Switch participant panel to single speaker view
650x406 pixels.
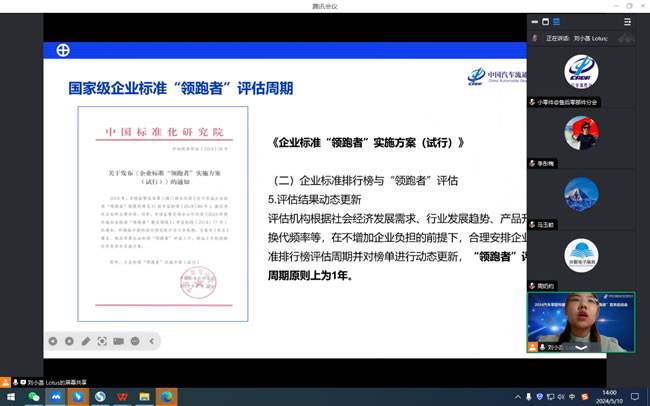pos(547,22)
